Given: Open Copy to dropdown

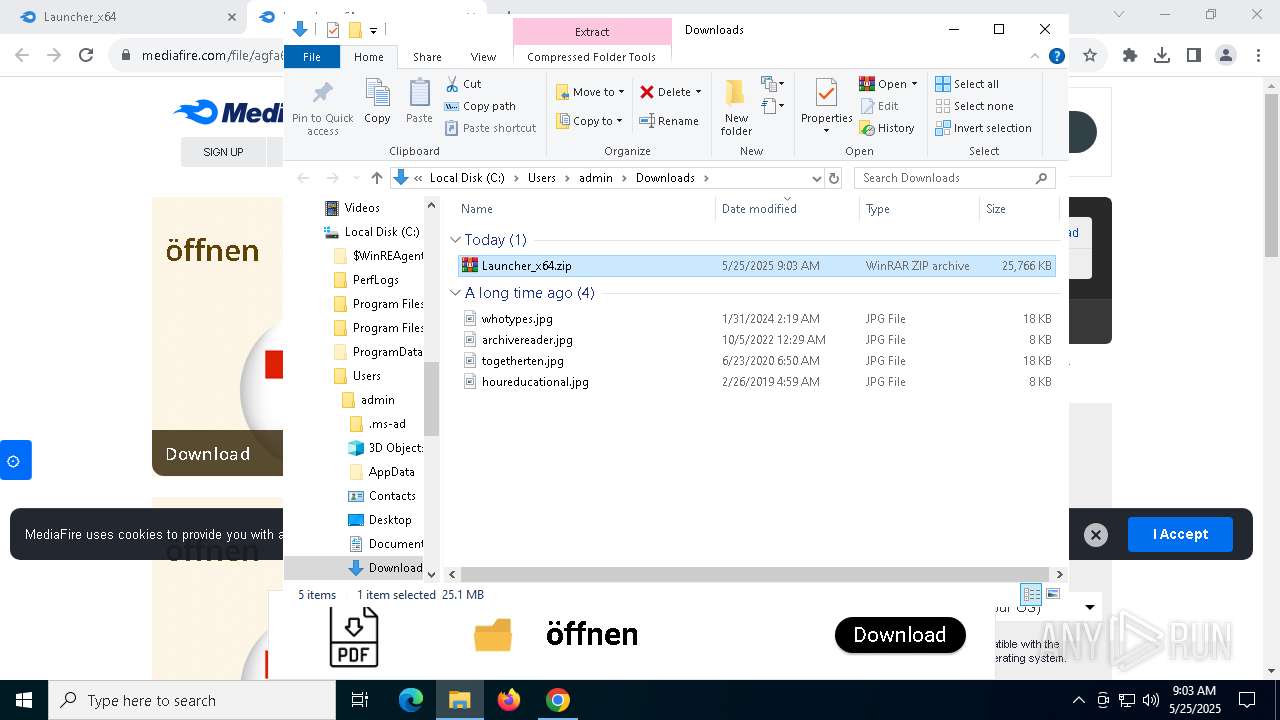Looking at the screenshot, I should tap(590, 121).
